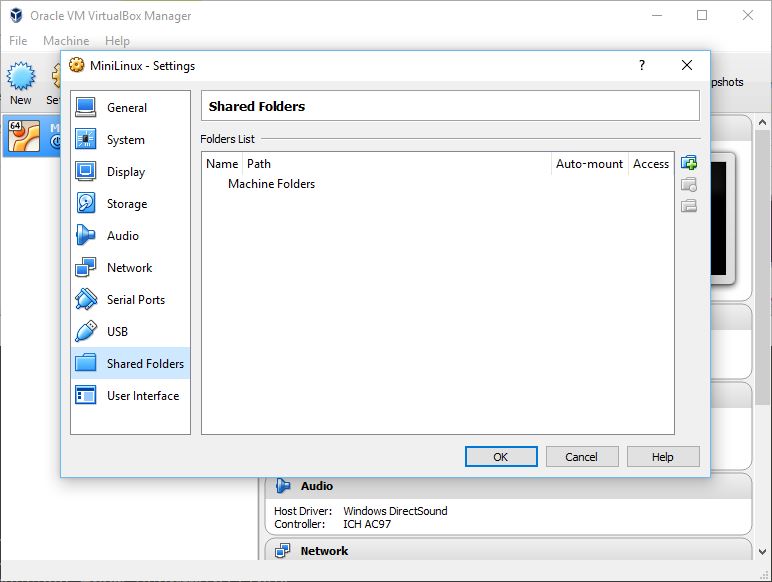Image resolution: width=772 pixels, height=582 pixels.
Task: Close the MiniLinux Settings dialog
Action: [687, 65]
